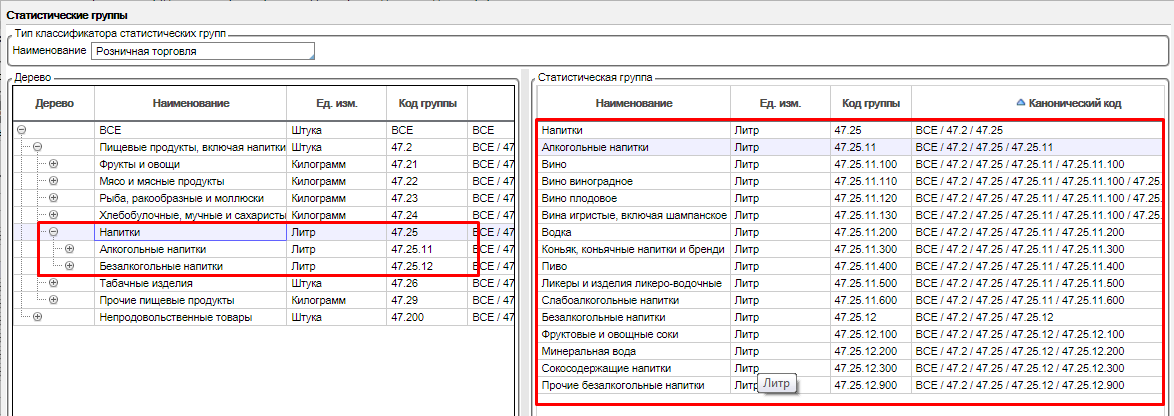The height and width of the screenshot is (416, 1174).
Task: Select Рыба, ракообразные и моллюски in the tree
Action: point(190,198)
